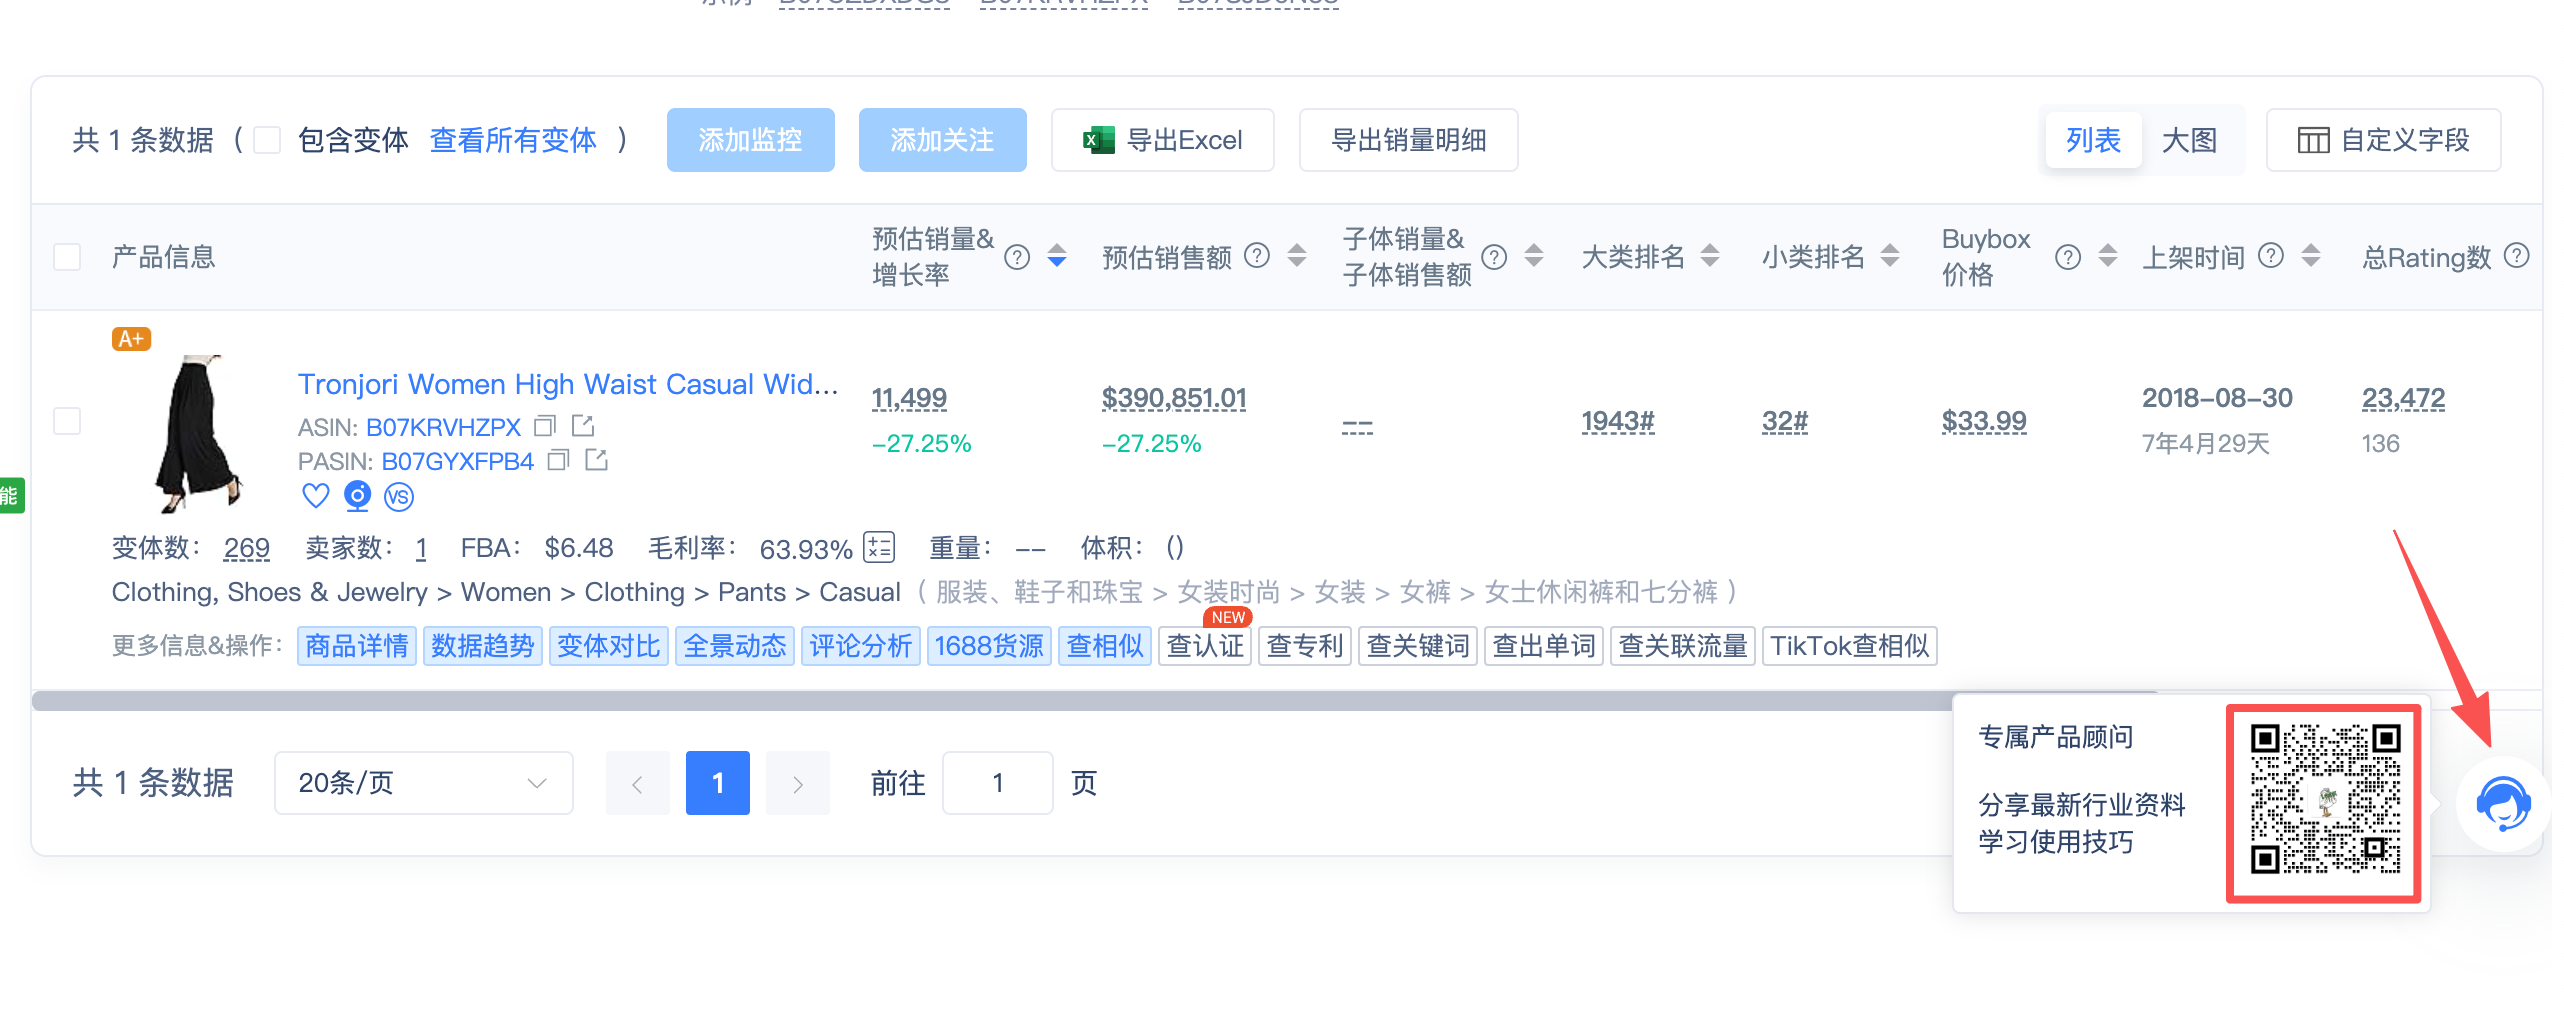The height and width of the screenshot is (1014, 2564).
Task: Switch to 大图 view
Action: click(2190, 140)
